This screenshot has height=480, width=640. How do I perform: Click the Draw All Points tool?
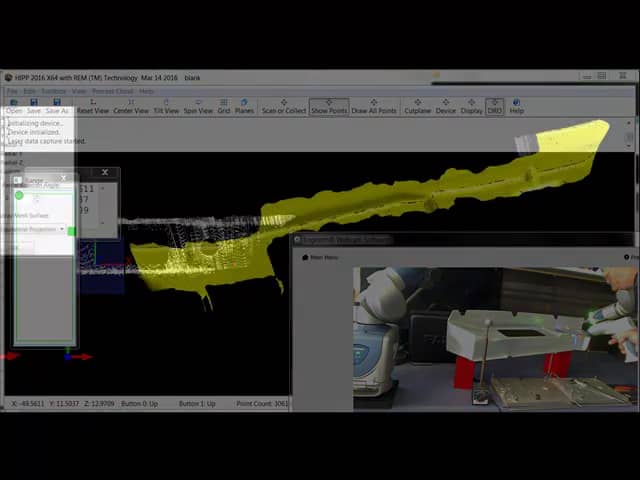click(374, 106)
